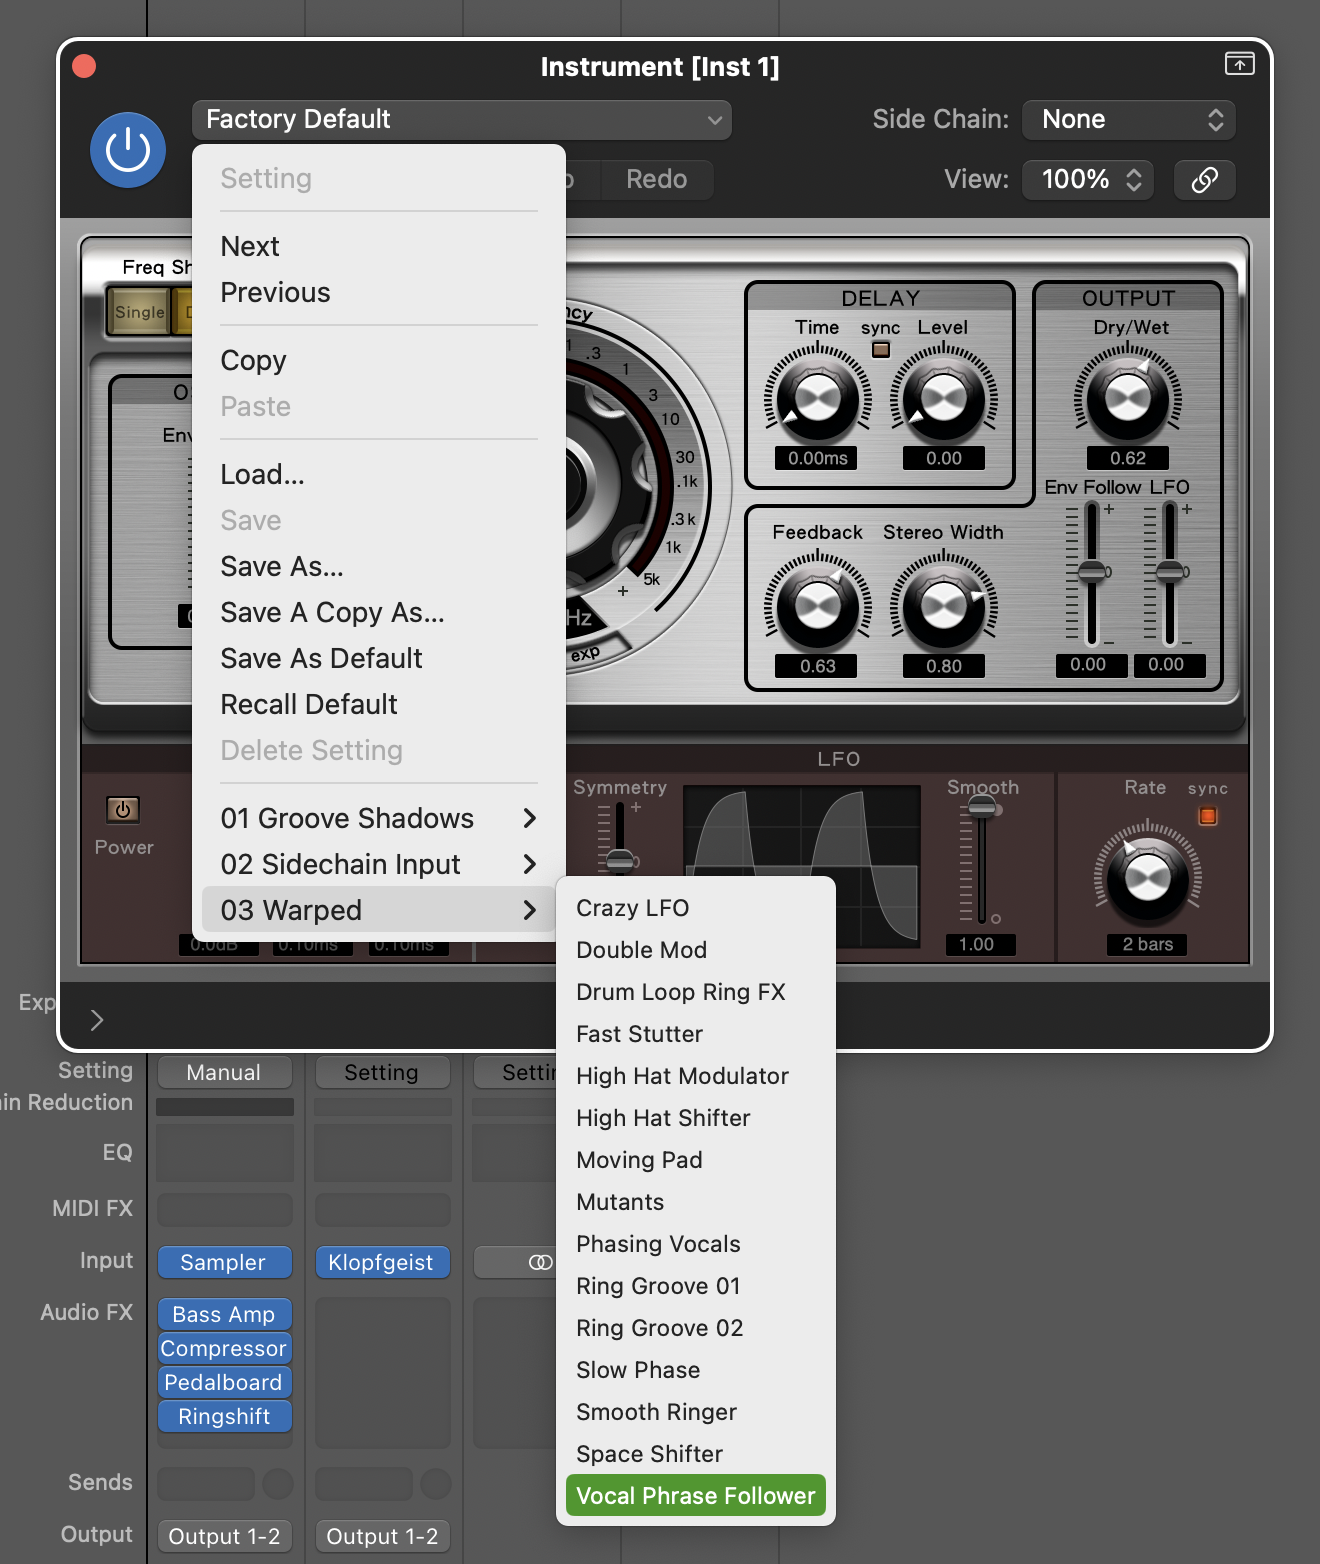Click the Output Dry/Wet knob
The height and width of the screenshot is (1564, 1320).
pos(1128,398)
